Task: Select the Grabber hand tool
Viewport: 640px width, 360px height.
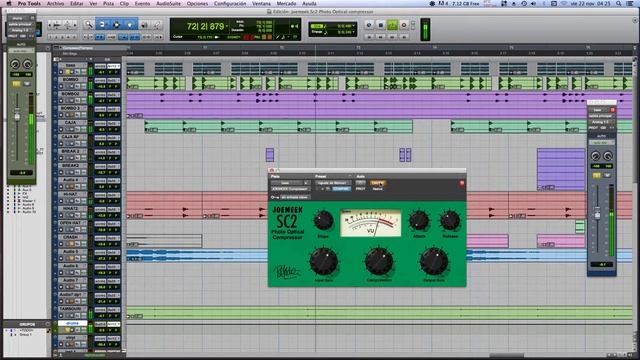Action: [130, 25]
